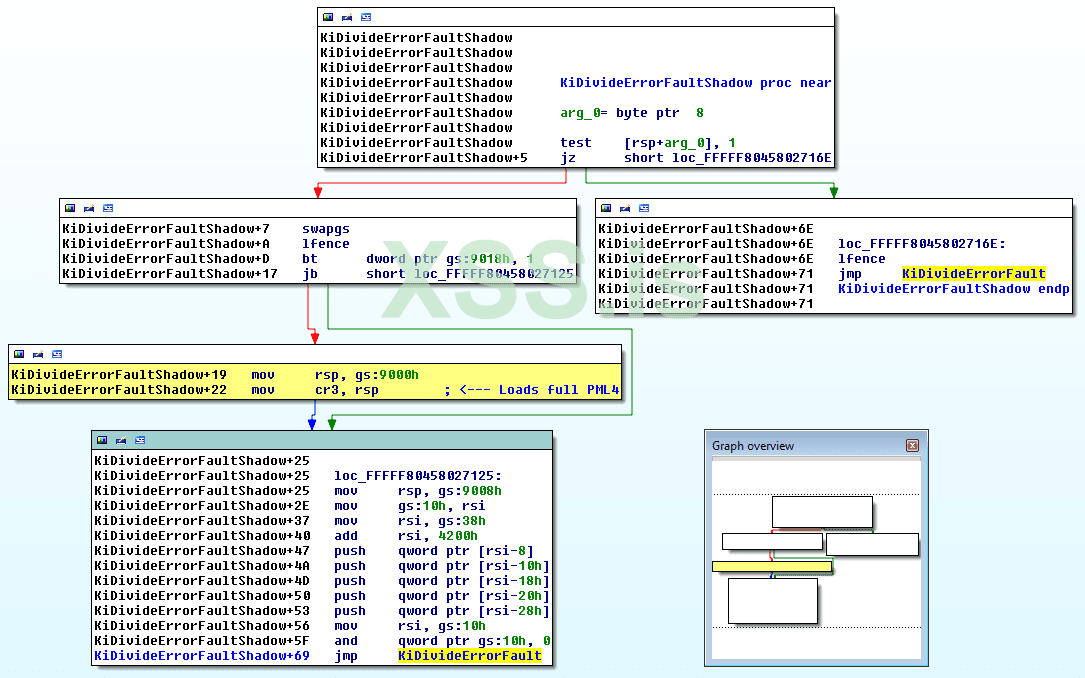Click the 'mov cr3, rsp' instruction
Viewport: 1085px width, 678px height.
tap(315, 390)
